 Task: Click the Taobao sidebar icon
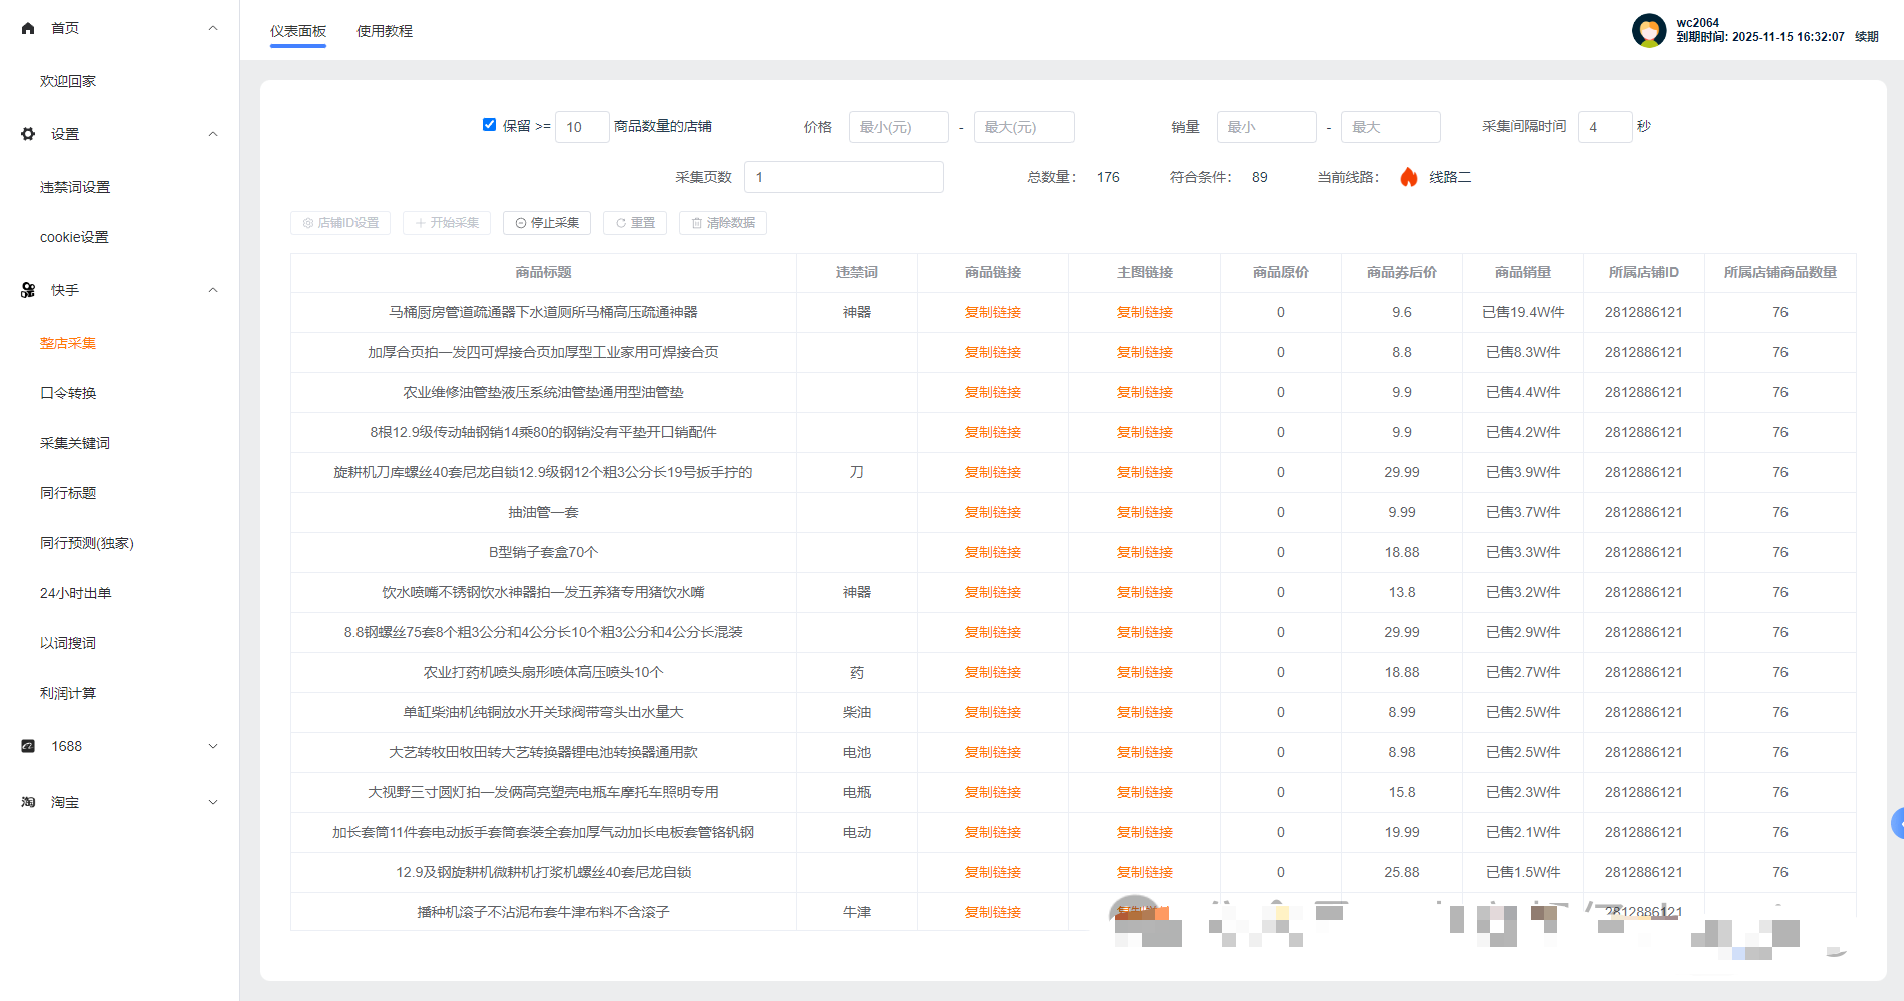[x=28, y=802]
